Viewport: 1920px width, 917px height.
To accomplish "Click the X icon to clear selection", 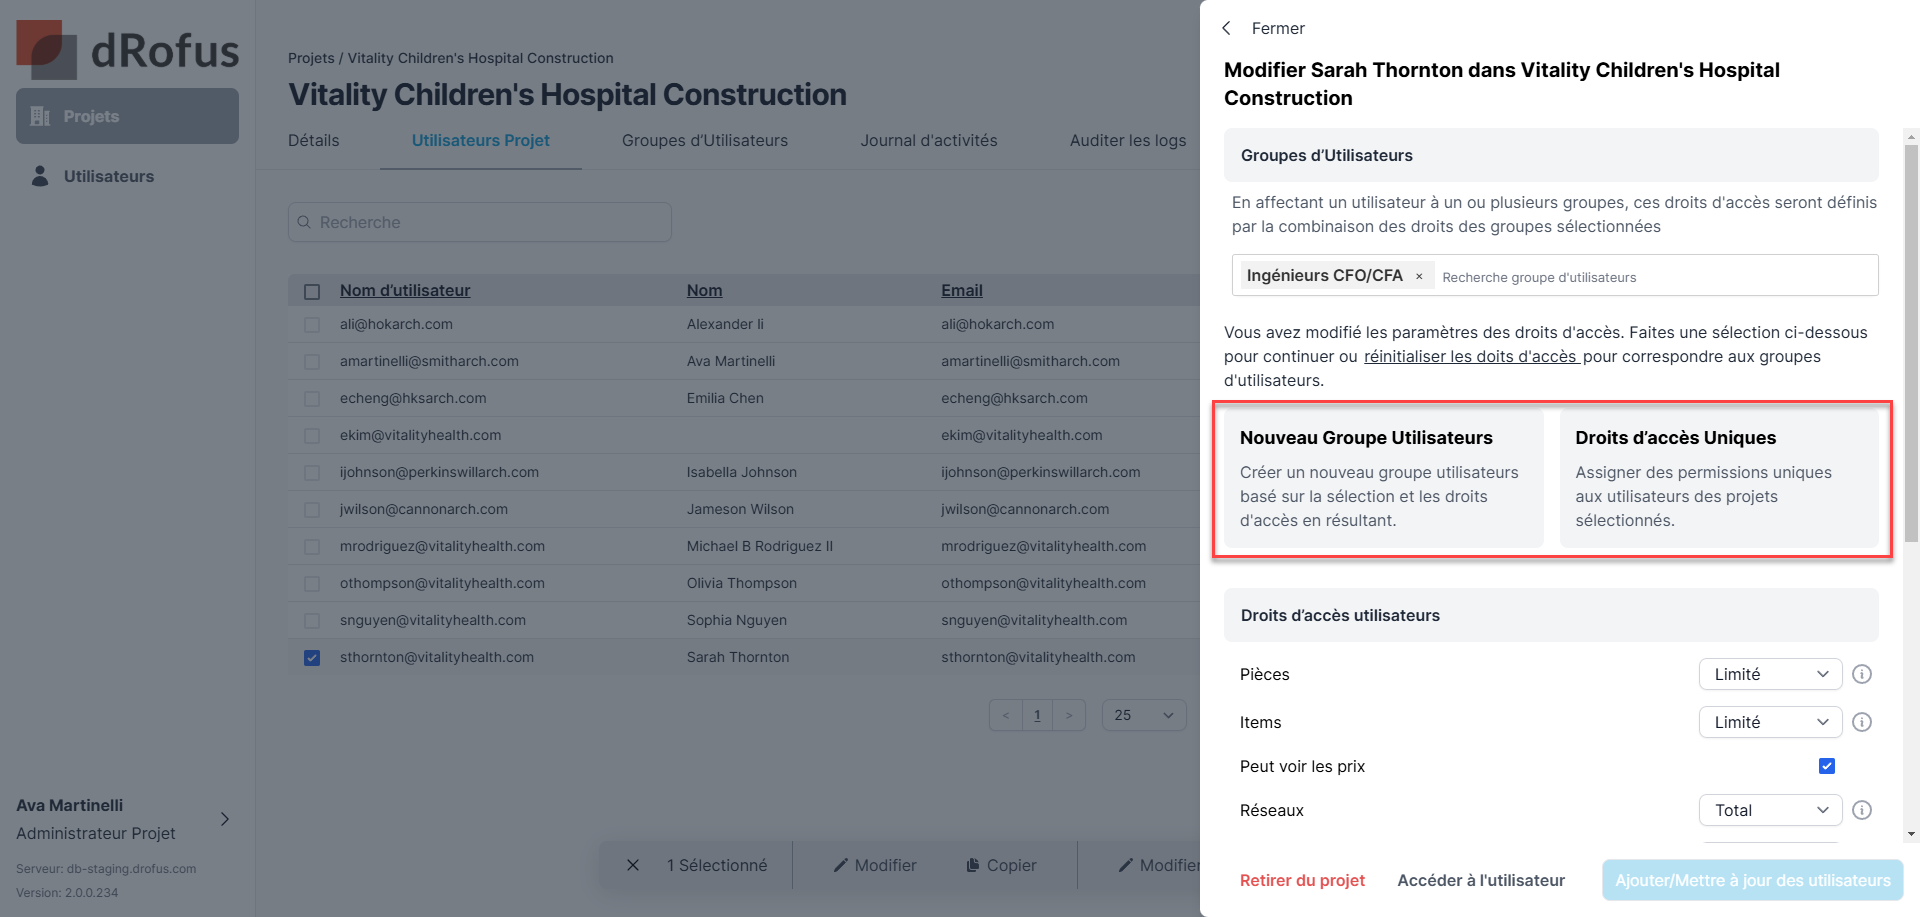I will click(x=633, y=865).
